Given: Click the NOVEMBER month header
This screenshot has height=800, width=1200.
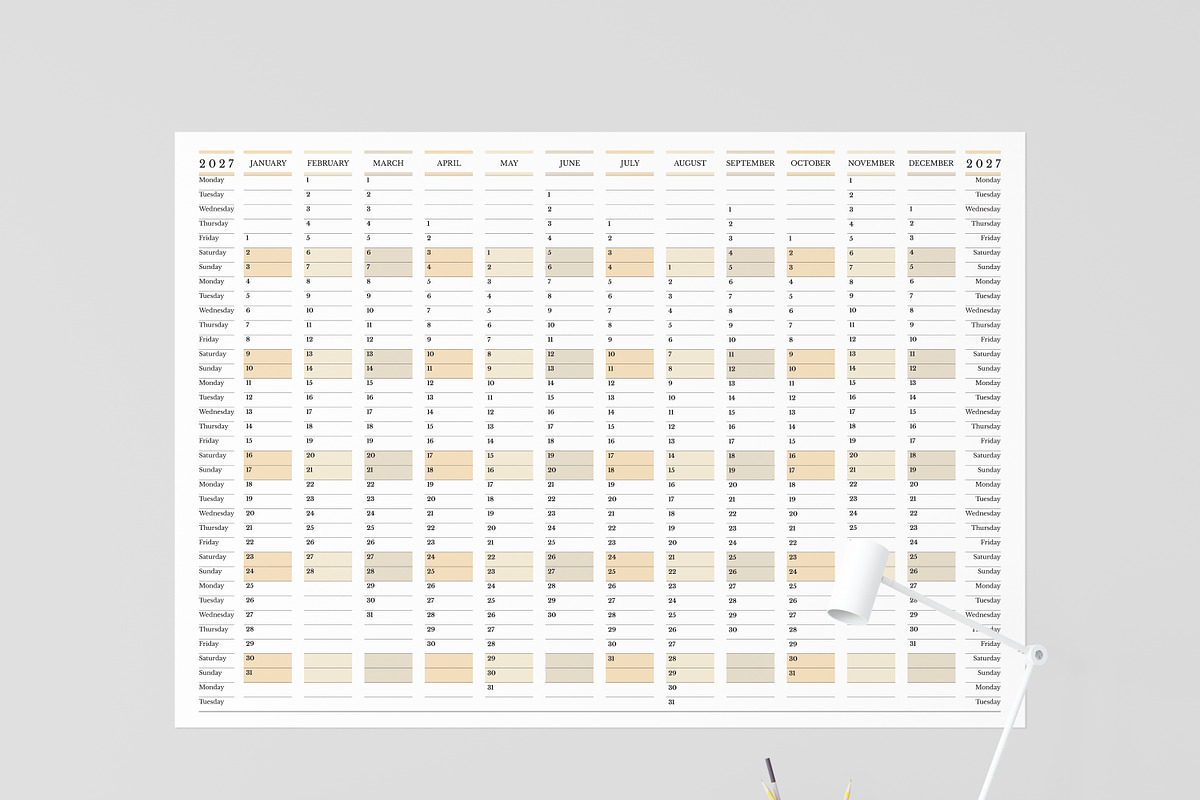Looking at the screenshot, I should pyautogui.click(x=871, y=163).
